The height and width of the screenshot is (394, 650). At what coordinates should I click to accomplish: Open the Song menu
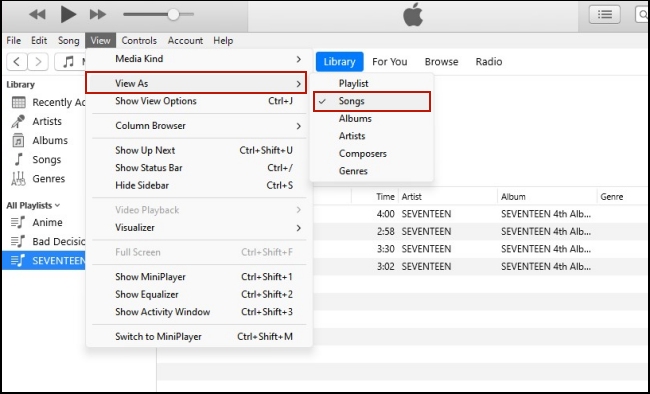point(68,41)
